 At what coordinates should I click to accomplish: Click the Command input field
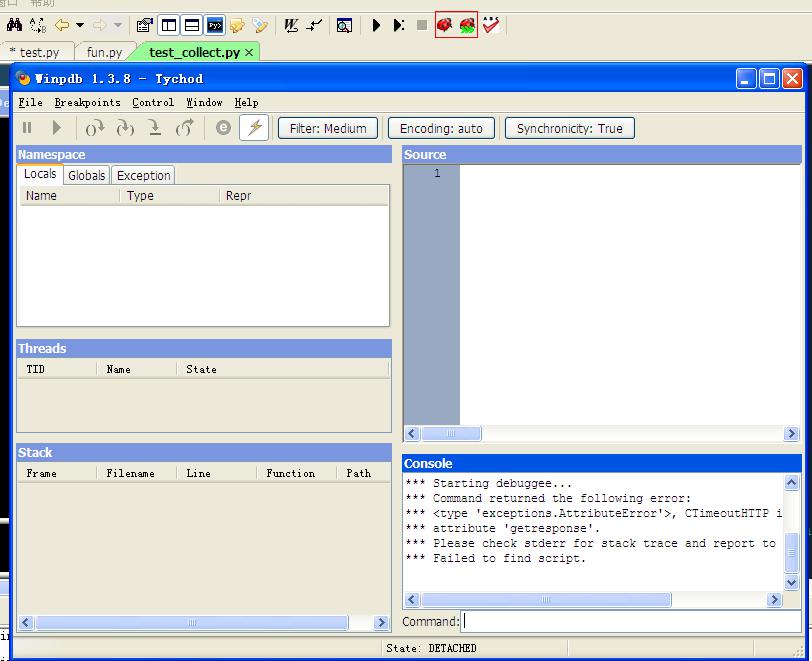click(x=630, y=622)
